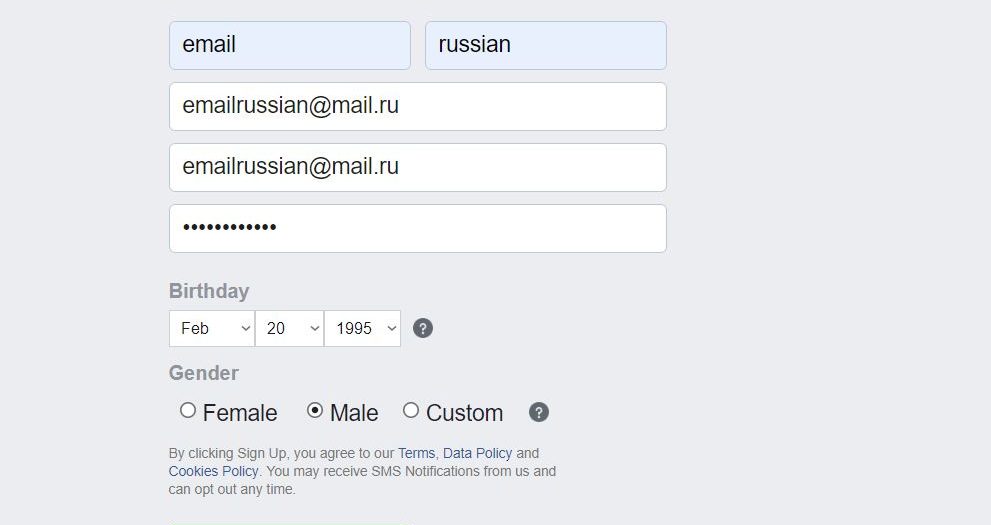Click the Gender help question-mark icon

pos(538,413)
